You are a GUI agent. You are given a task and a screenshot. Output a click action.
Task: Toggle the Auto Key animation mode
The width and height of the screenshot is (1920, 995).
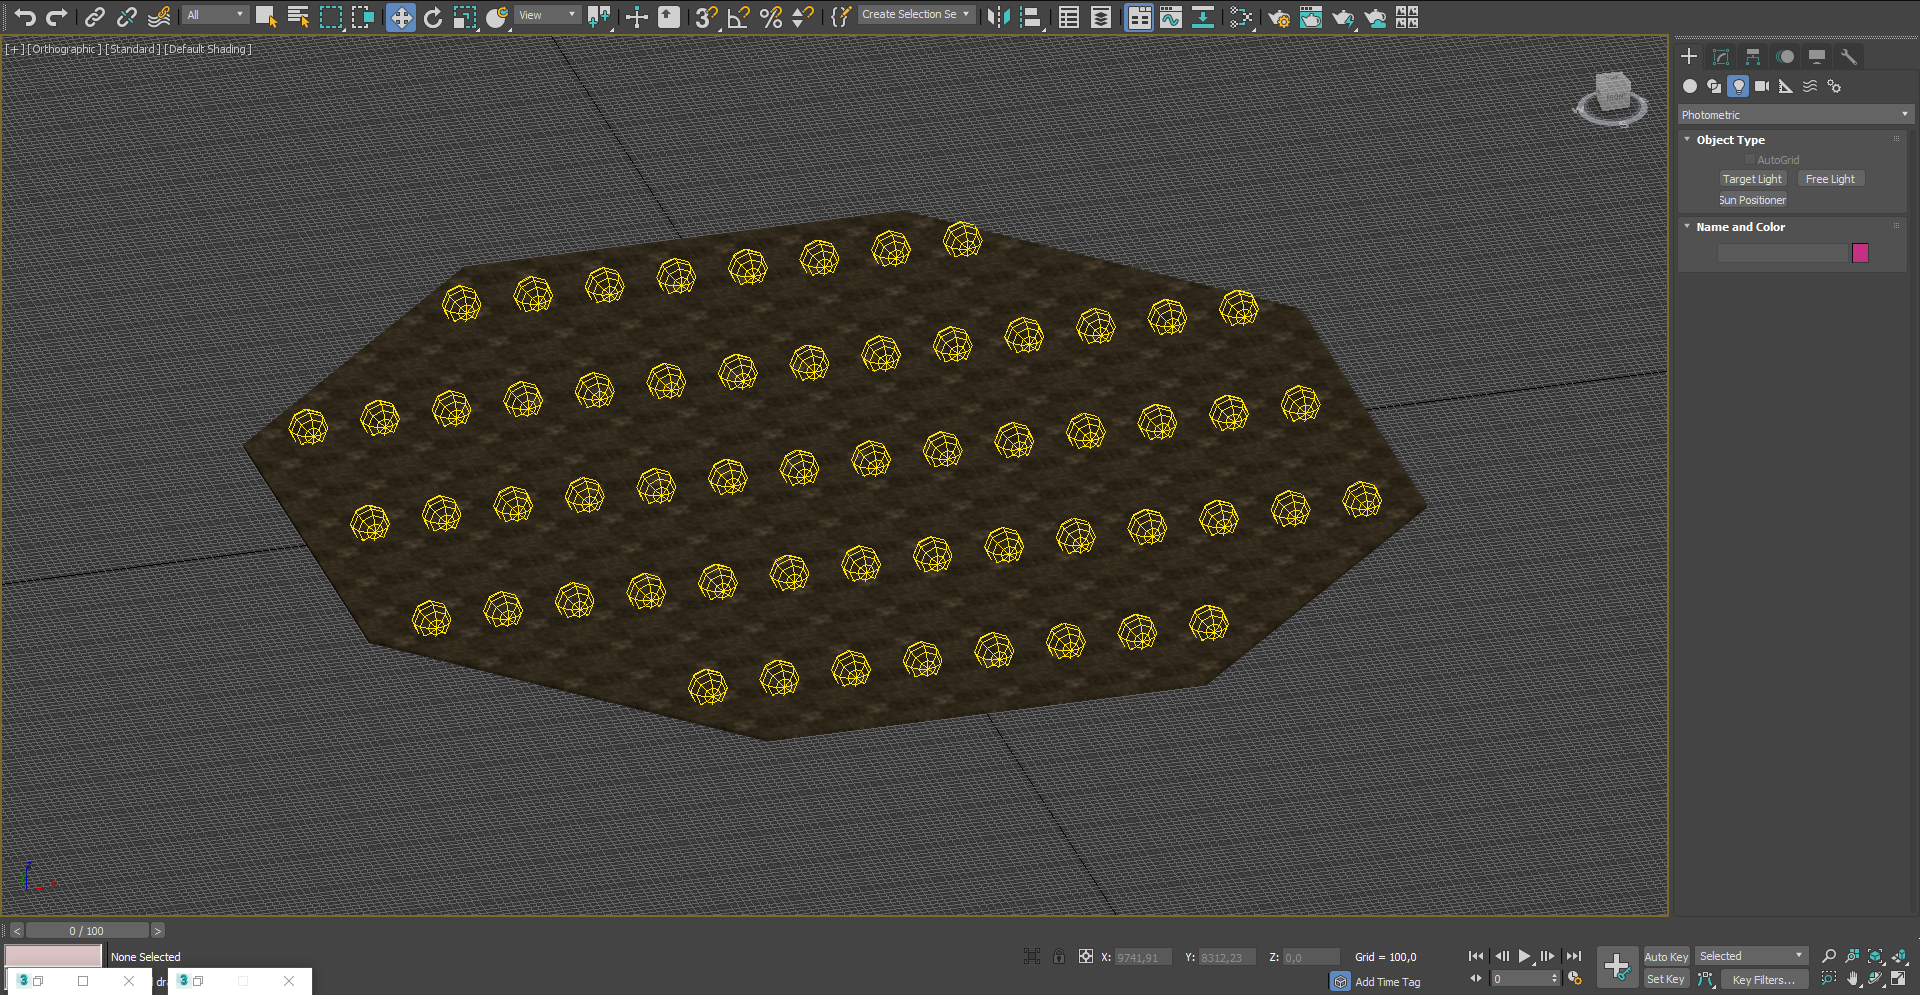[1665, 957]
